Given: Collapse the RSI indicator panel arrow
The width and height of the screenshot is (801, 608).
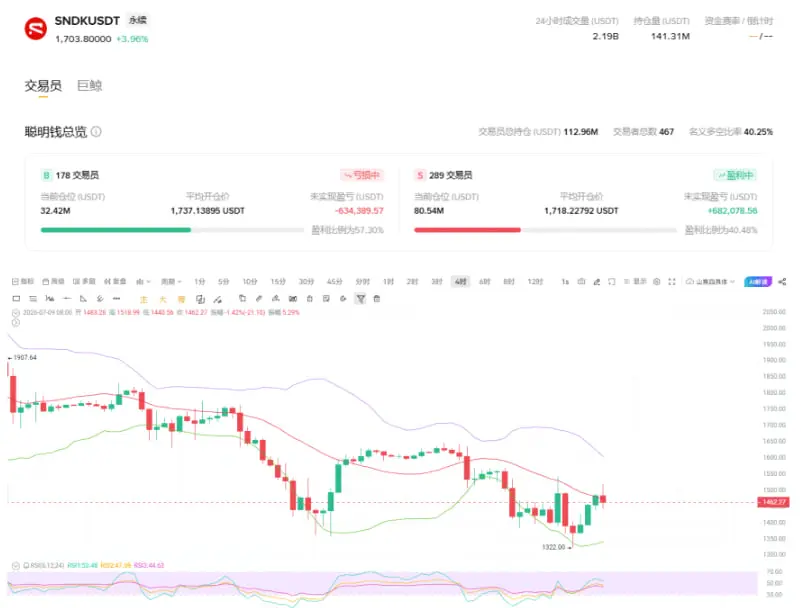Looking at the screenshot, I should tap(16, 566).
